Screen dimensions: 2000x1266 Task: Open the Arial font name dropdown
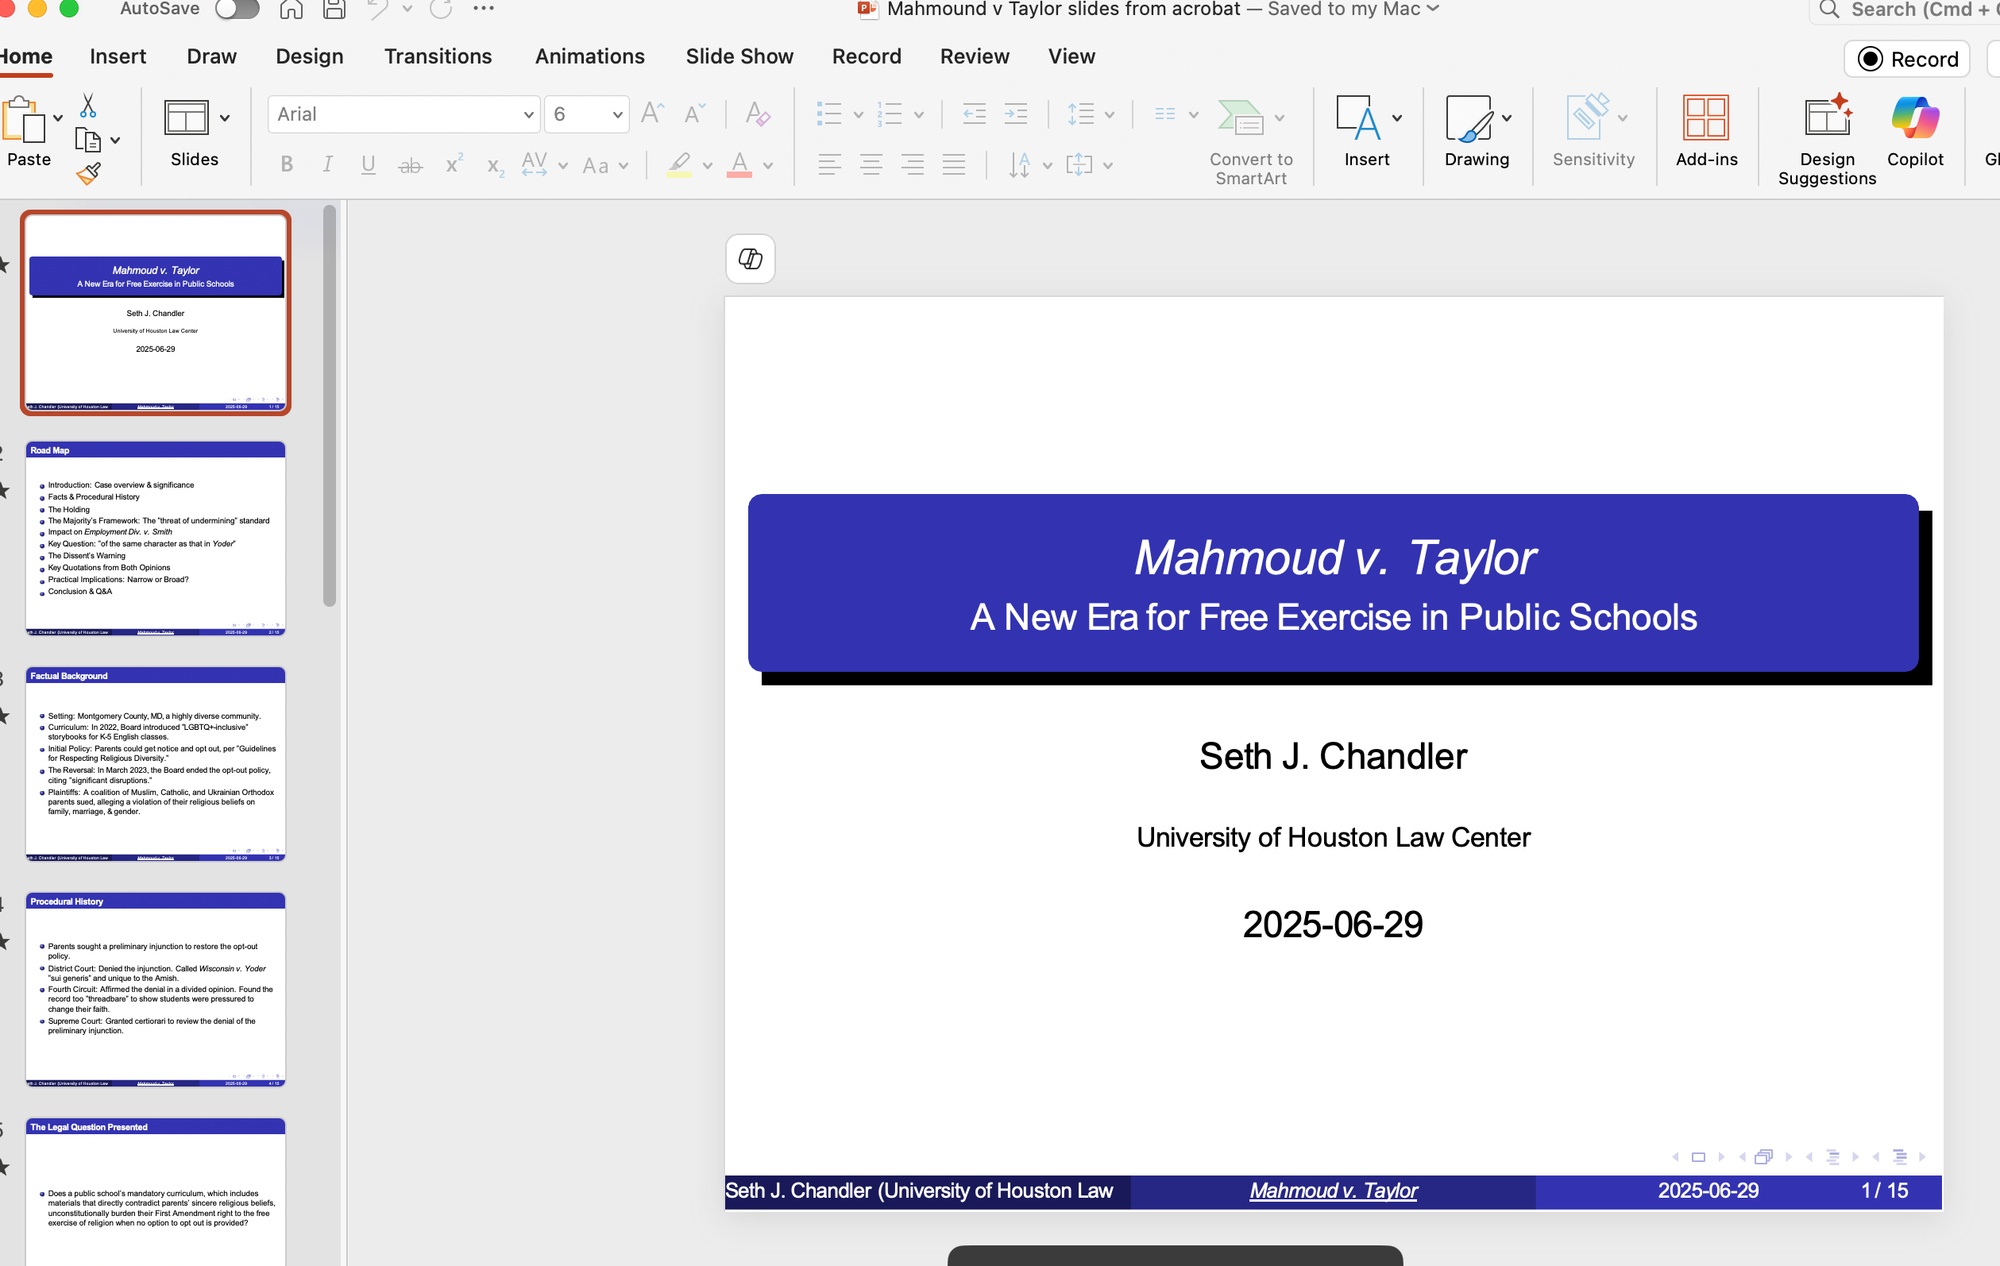tap(528, 115)
